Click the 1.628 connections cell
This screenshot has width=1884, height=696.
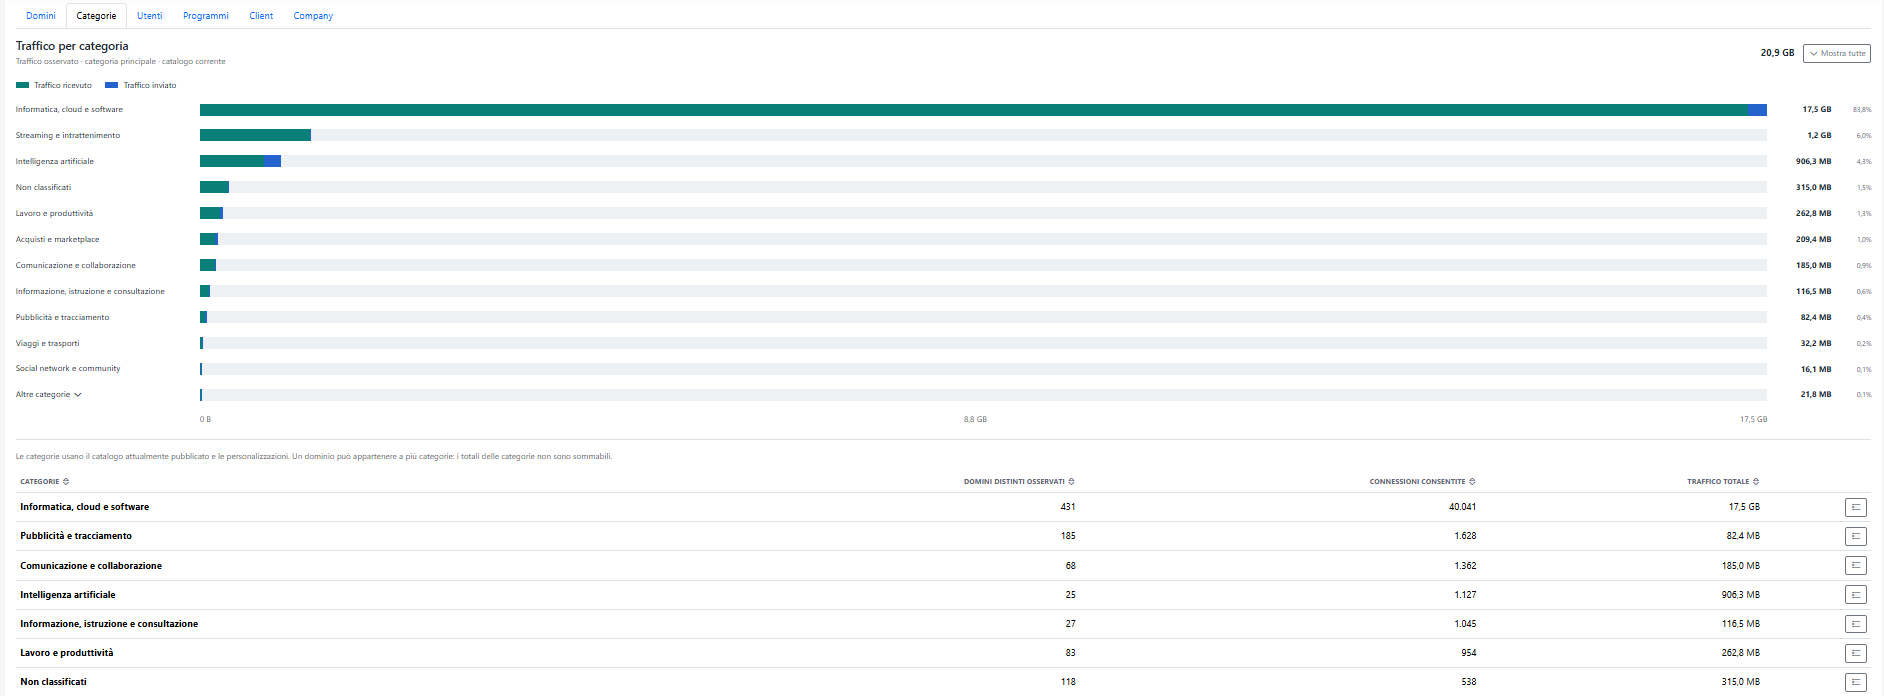pyautogui.click(x=1465, y=536)
